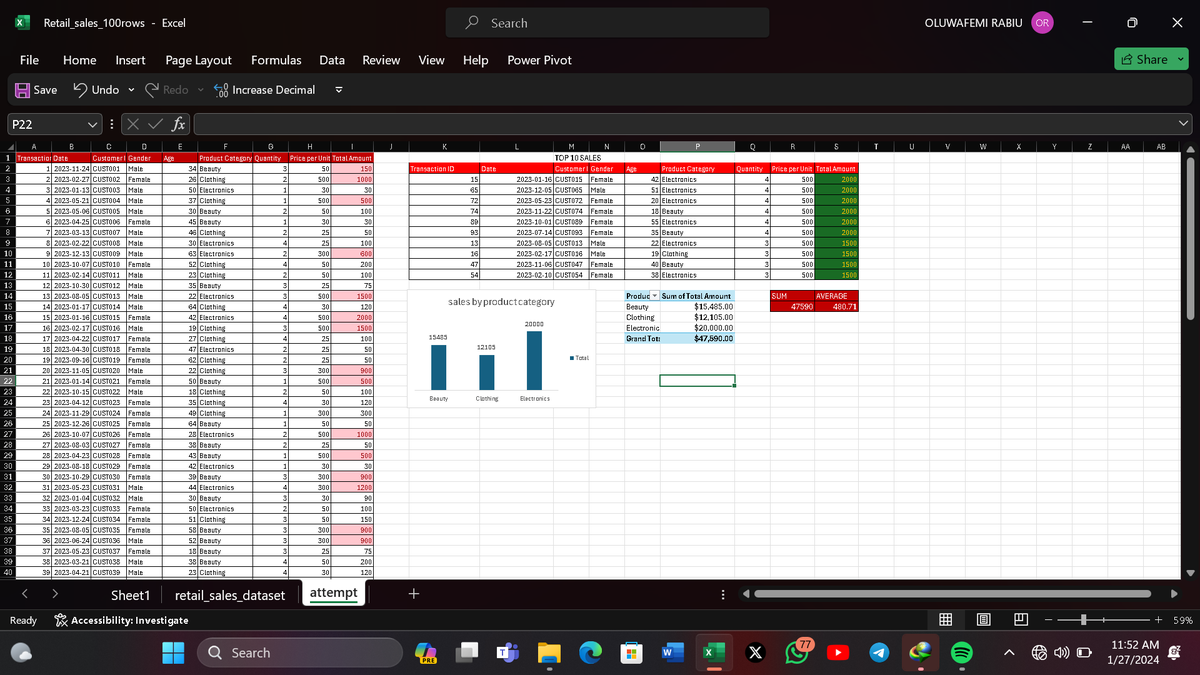Click the Accessibility Investigate status icon
This screenshot has width=1200, height=675.
60,620
